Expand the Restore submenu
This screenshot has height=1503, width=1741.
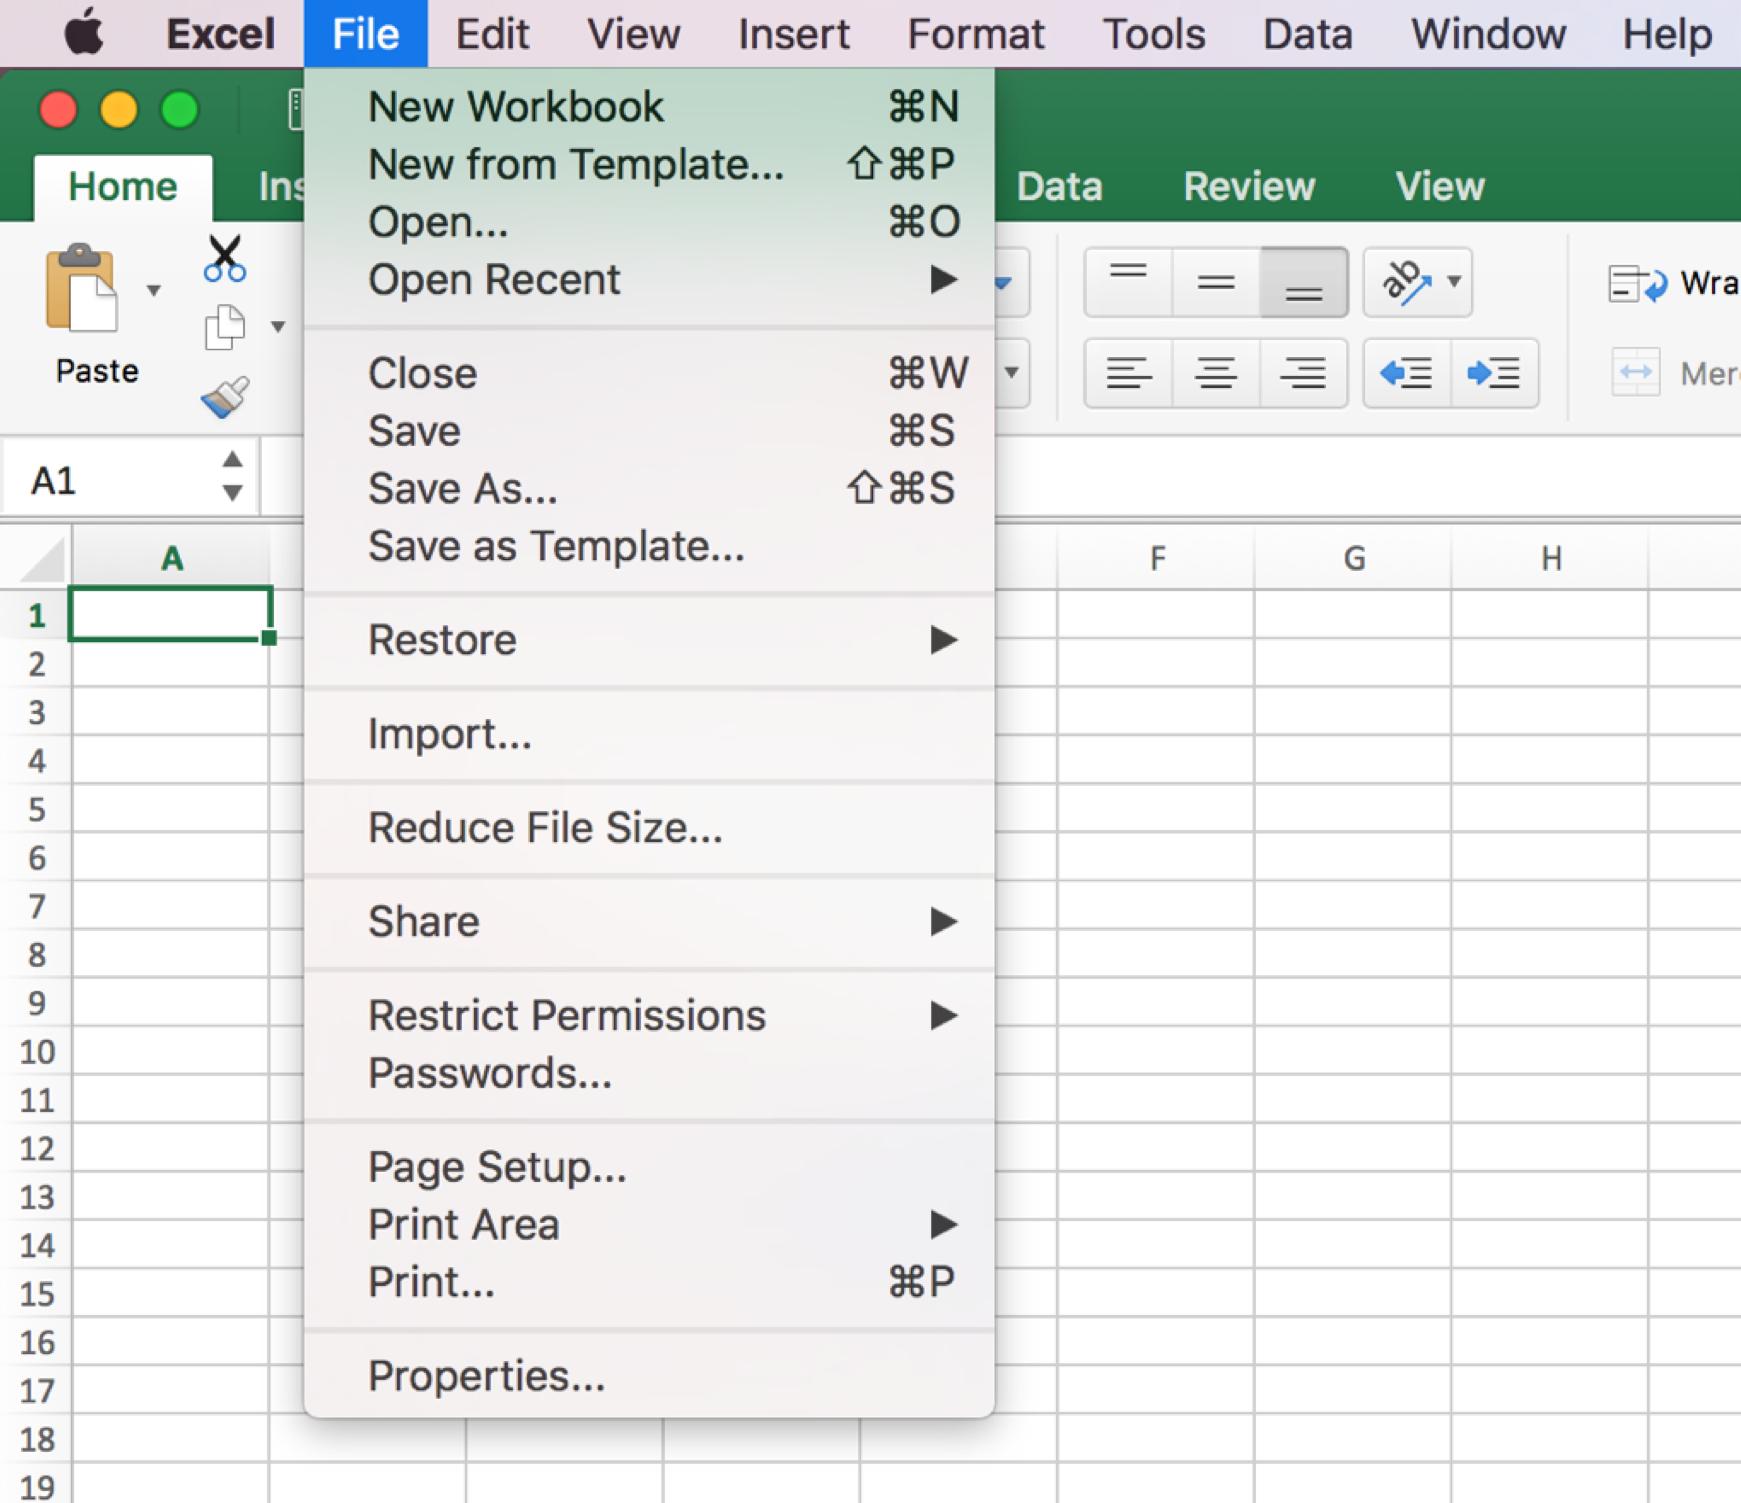(649, 640)
